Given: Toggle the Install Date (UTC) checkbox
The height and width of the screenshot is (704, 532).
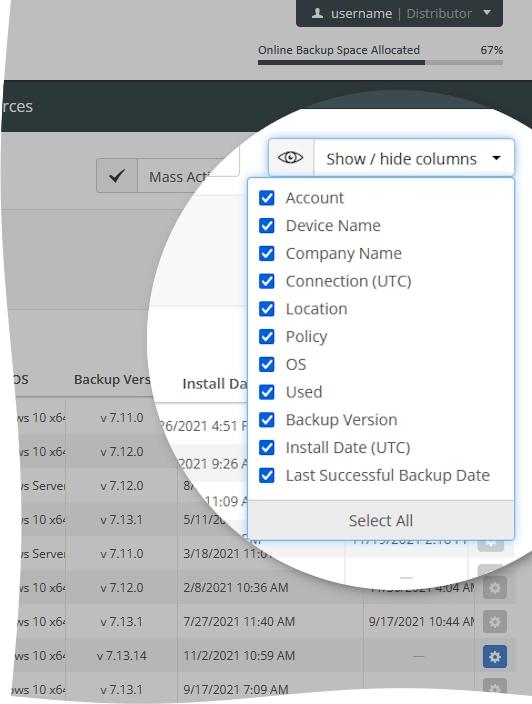Looking at the screenshot, I should 267,447.
